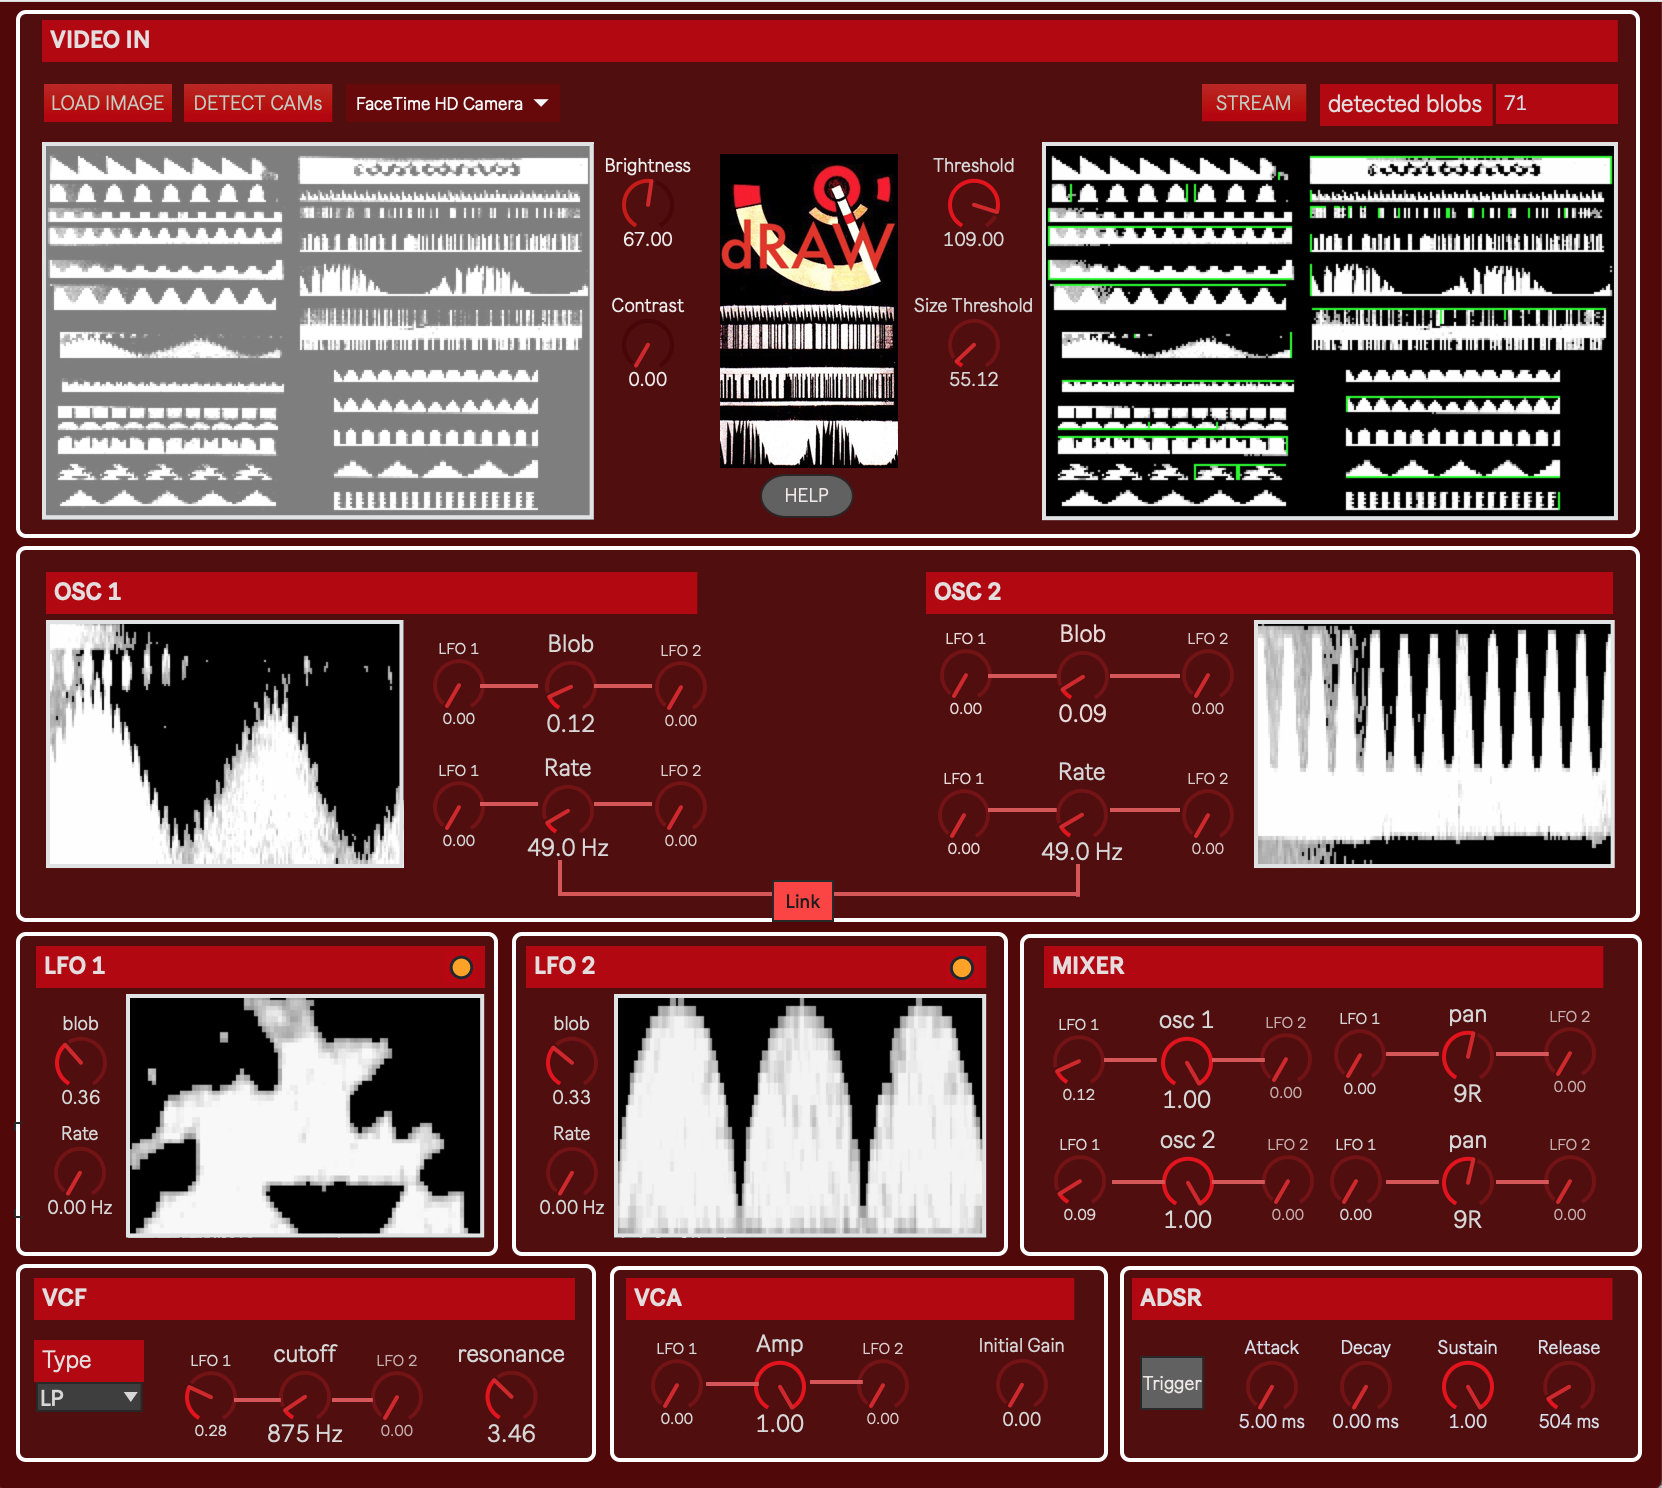The image size is (1662, 1488).
Task: Click the ADSR Release knob
Action: click(x=1568, y=1387)
